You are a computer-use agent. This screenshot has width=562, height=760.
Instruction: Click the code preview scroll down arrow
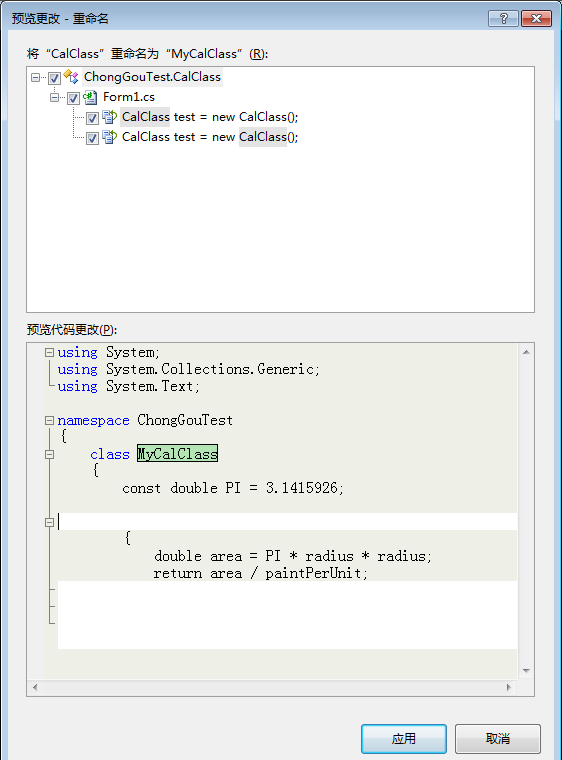click(x=526, y=671)
